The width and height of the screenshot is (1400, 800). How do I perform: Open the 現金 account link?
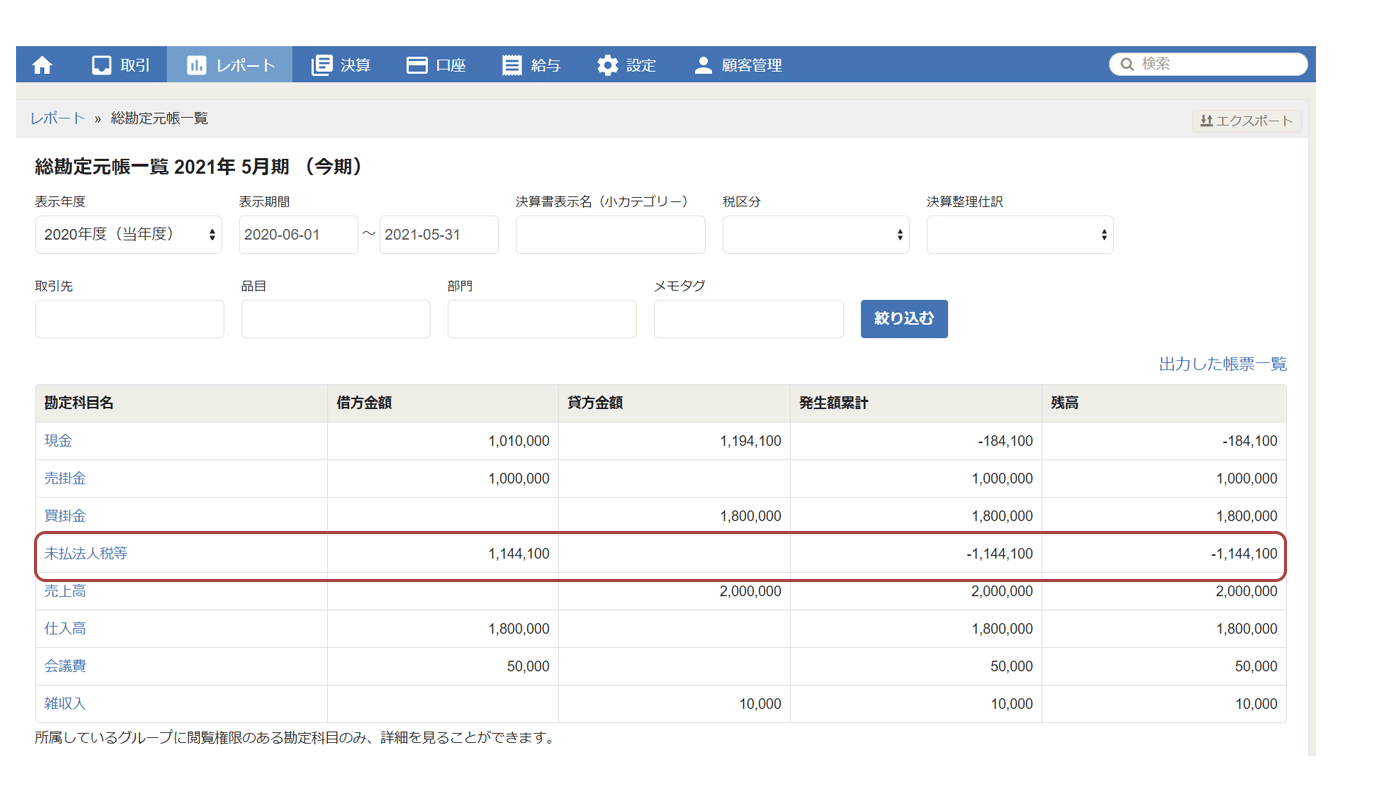[x=58, y=440]
